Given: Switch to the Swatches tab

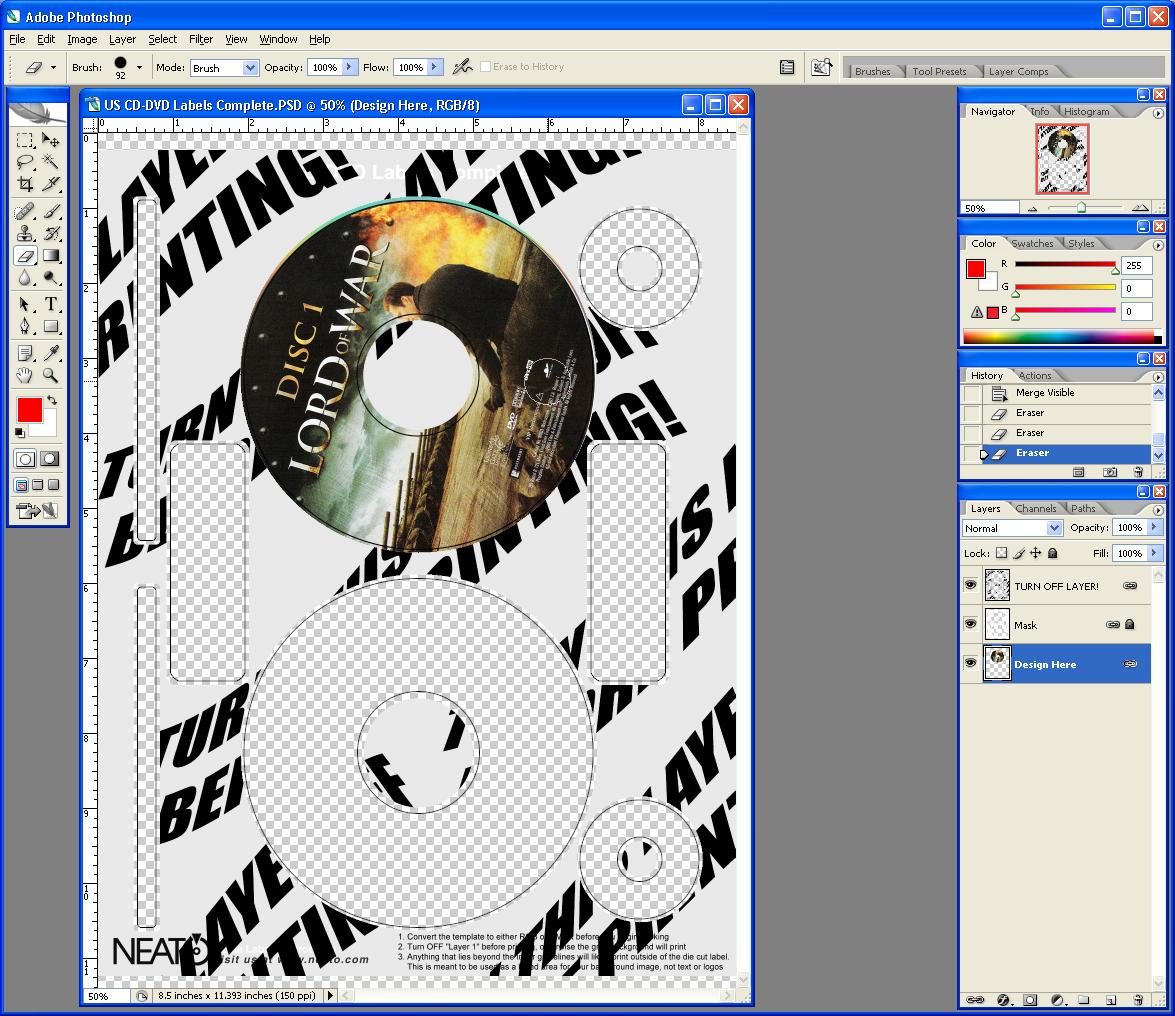Looking at the screenshot, I should [x=1033, y=244].
